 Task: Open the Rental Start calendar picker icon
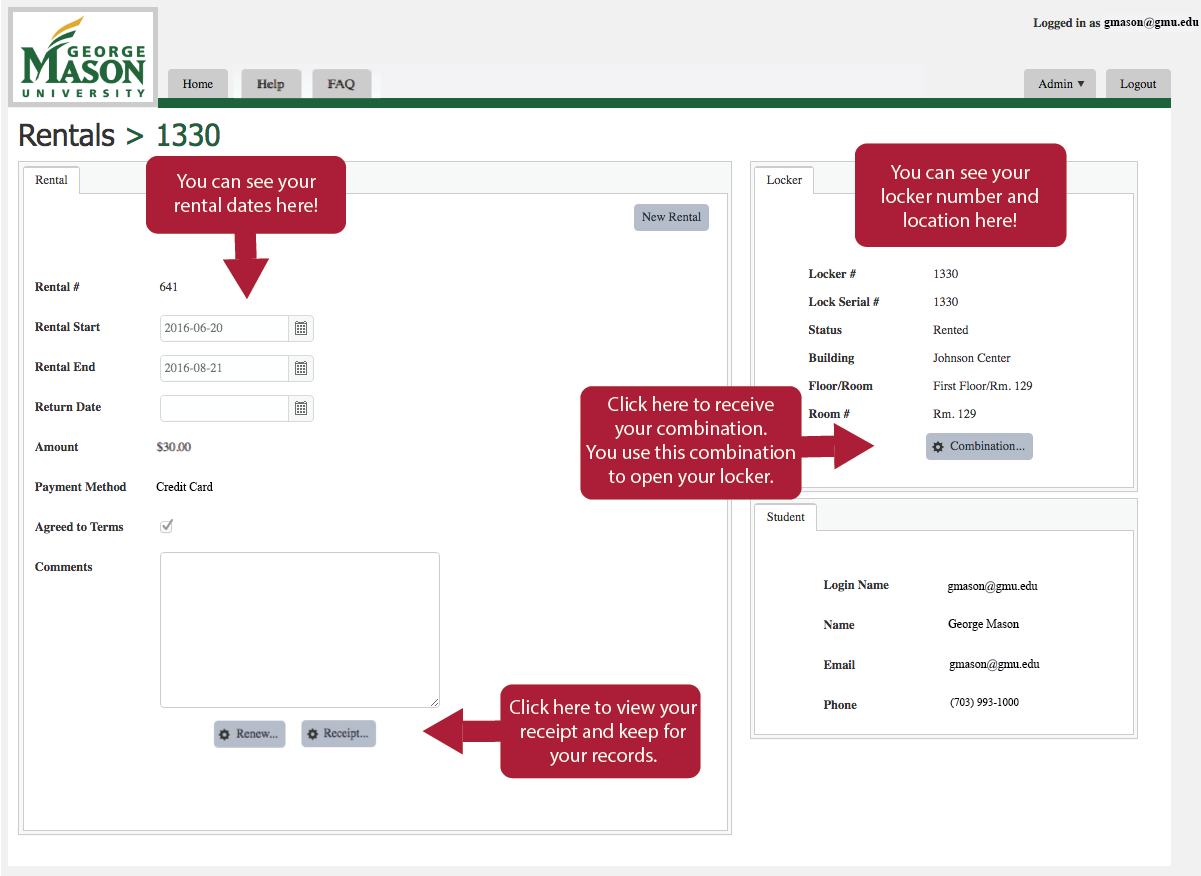tap(301, 328)
